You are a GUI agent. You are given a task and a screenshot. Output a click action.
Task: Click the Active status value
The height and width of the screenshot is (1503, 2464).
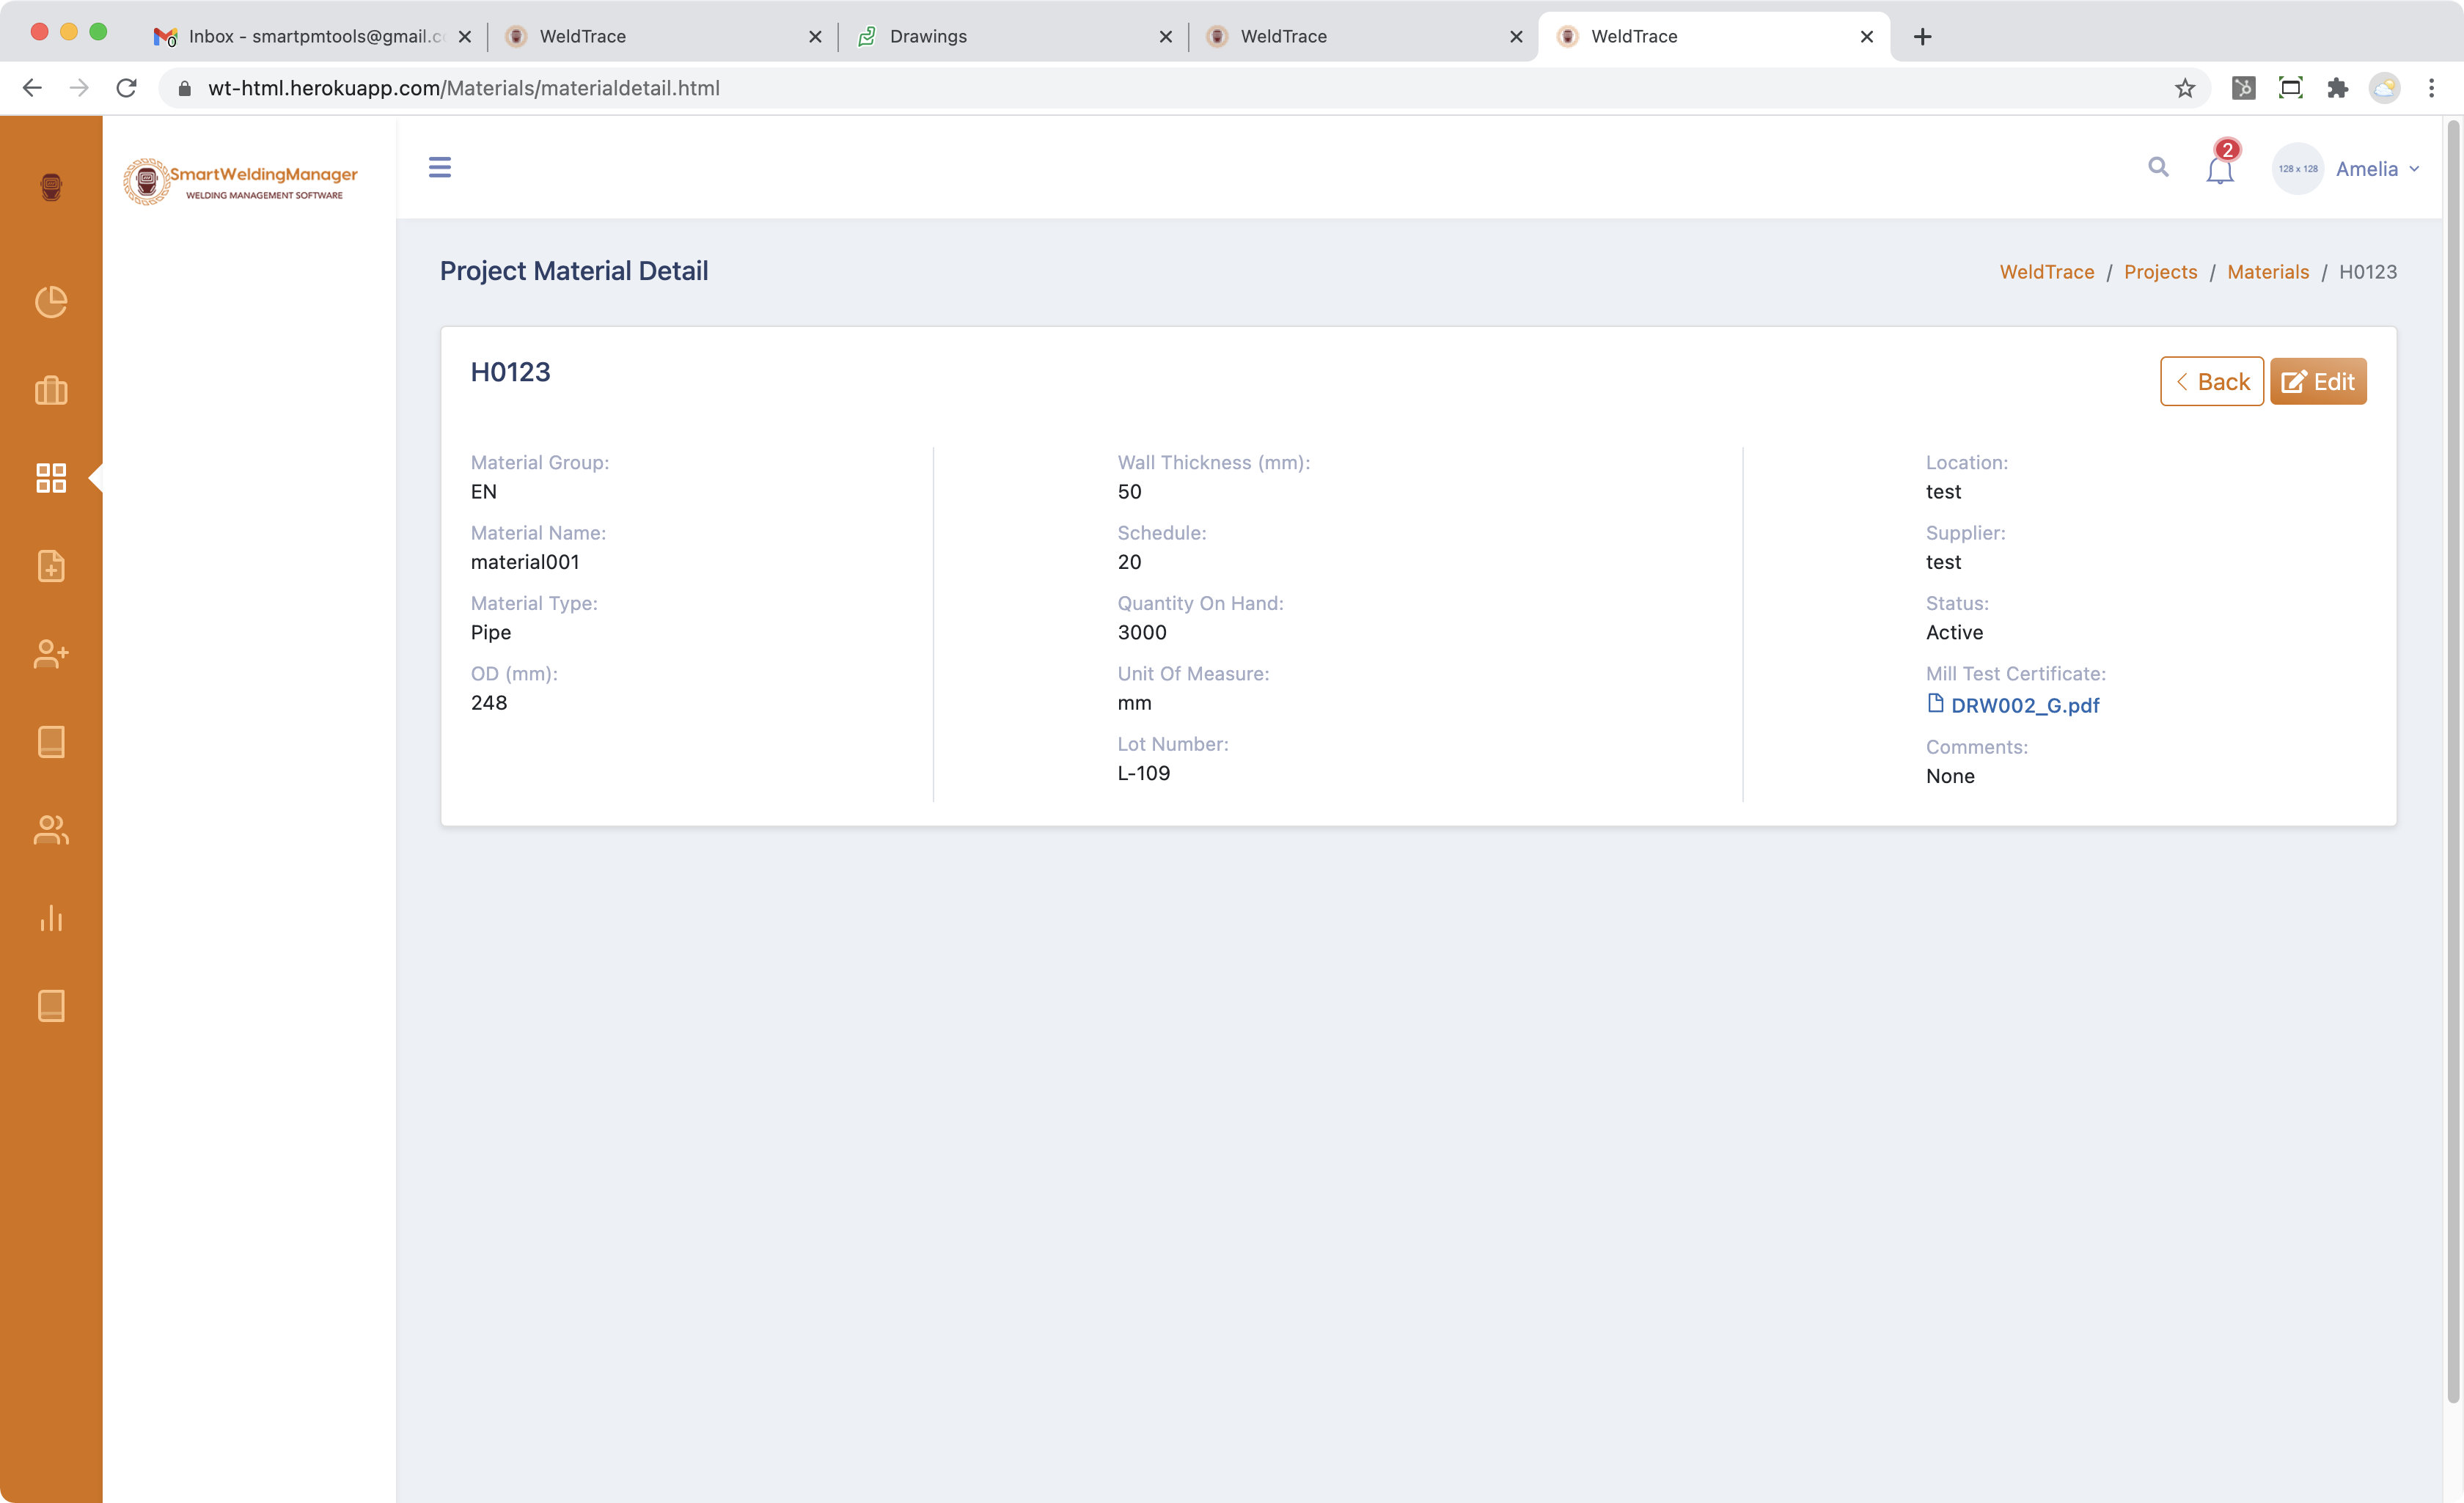(1954, 632)
